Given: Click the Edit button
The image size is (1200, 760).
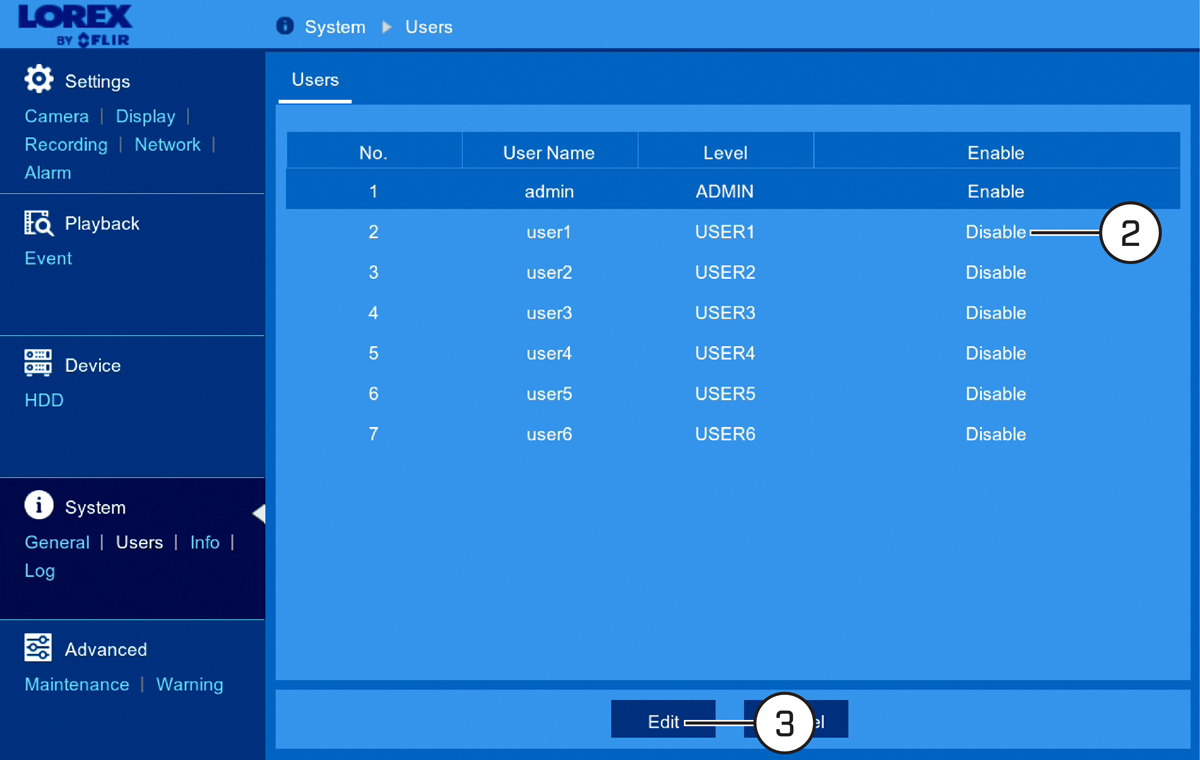Looking at the screenshot, I should (x=663, y=719).
